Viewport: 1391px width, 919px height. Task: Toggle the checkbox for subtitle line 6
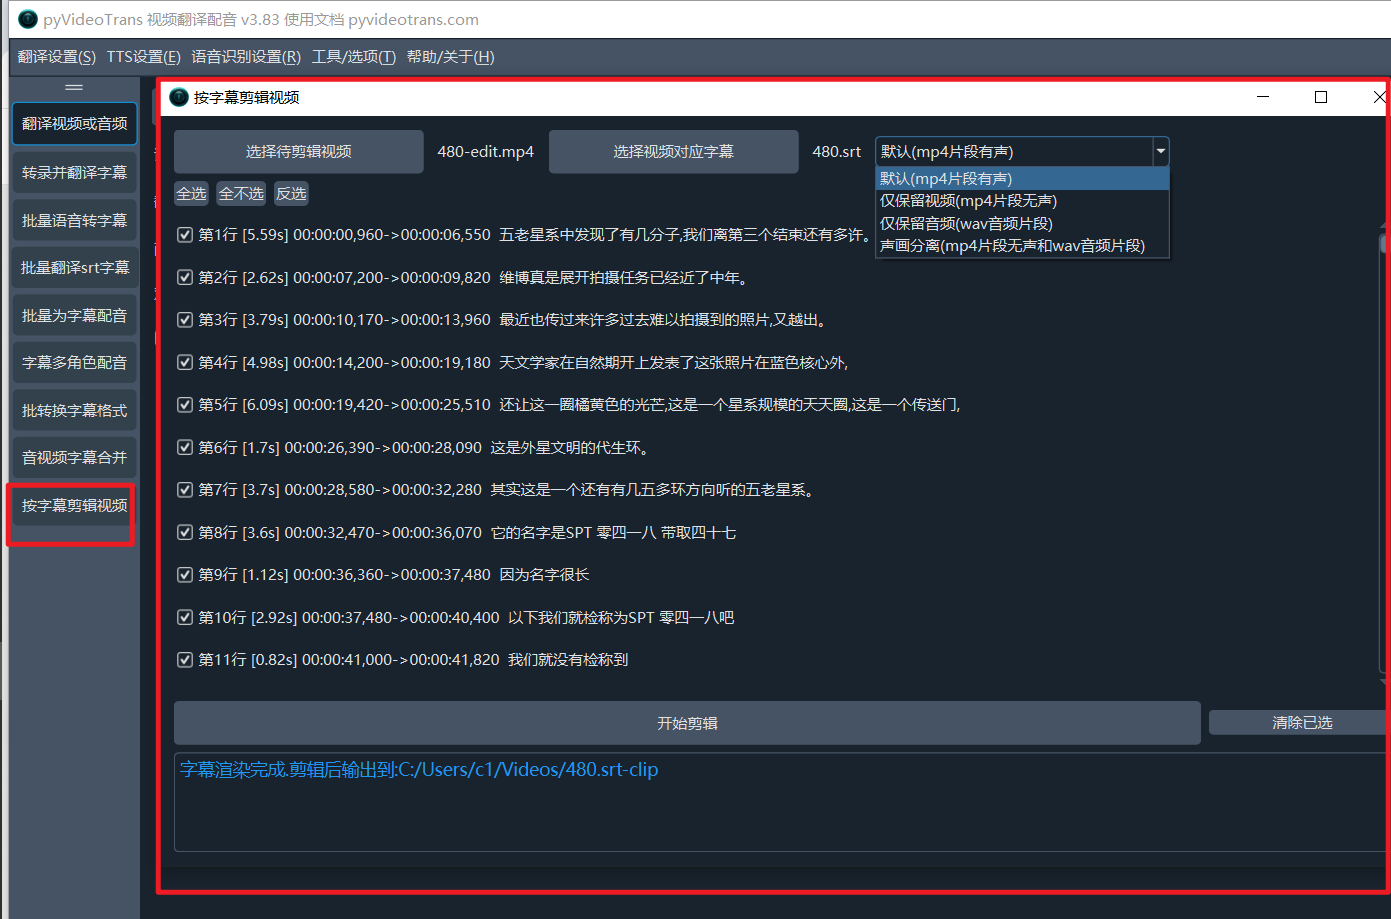[185, 448]
